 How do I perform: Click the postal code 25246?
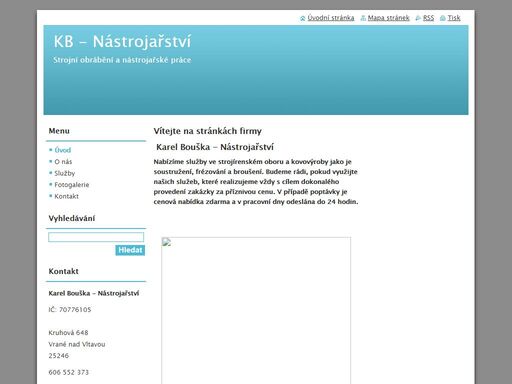coord(59,356)
